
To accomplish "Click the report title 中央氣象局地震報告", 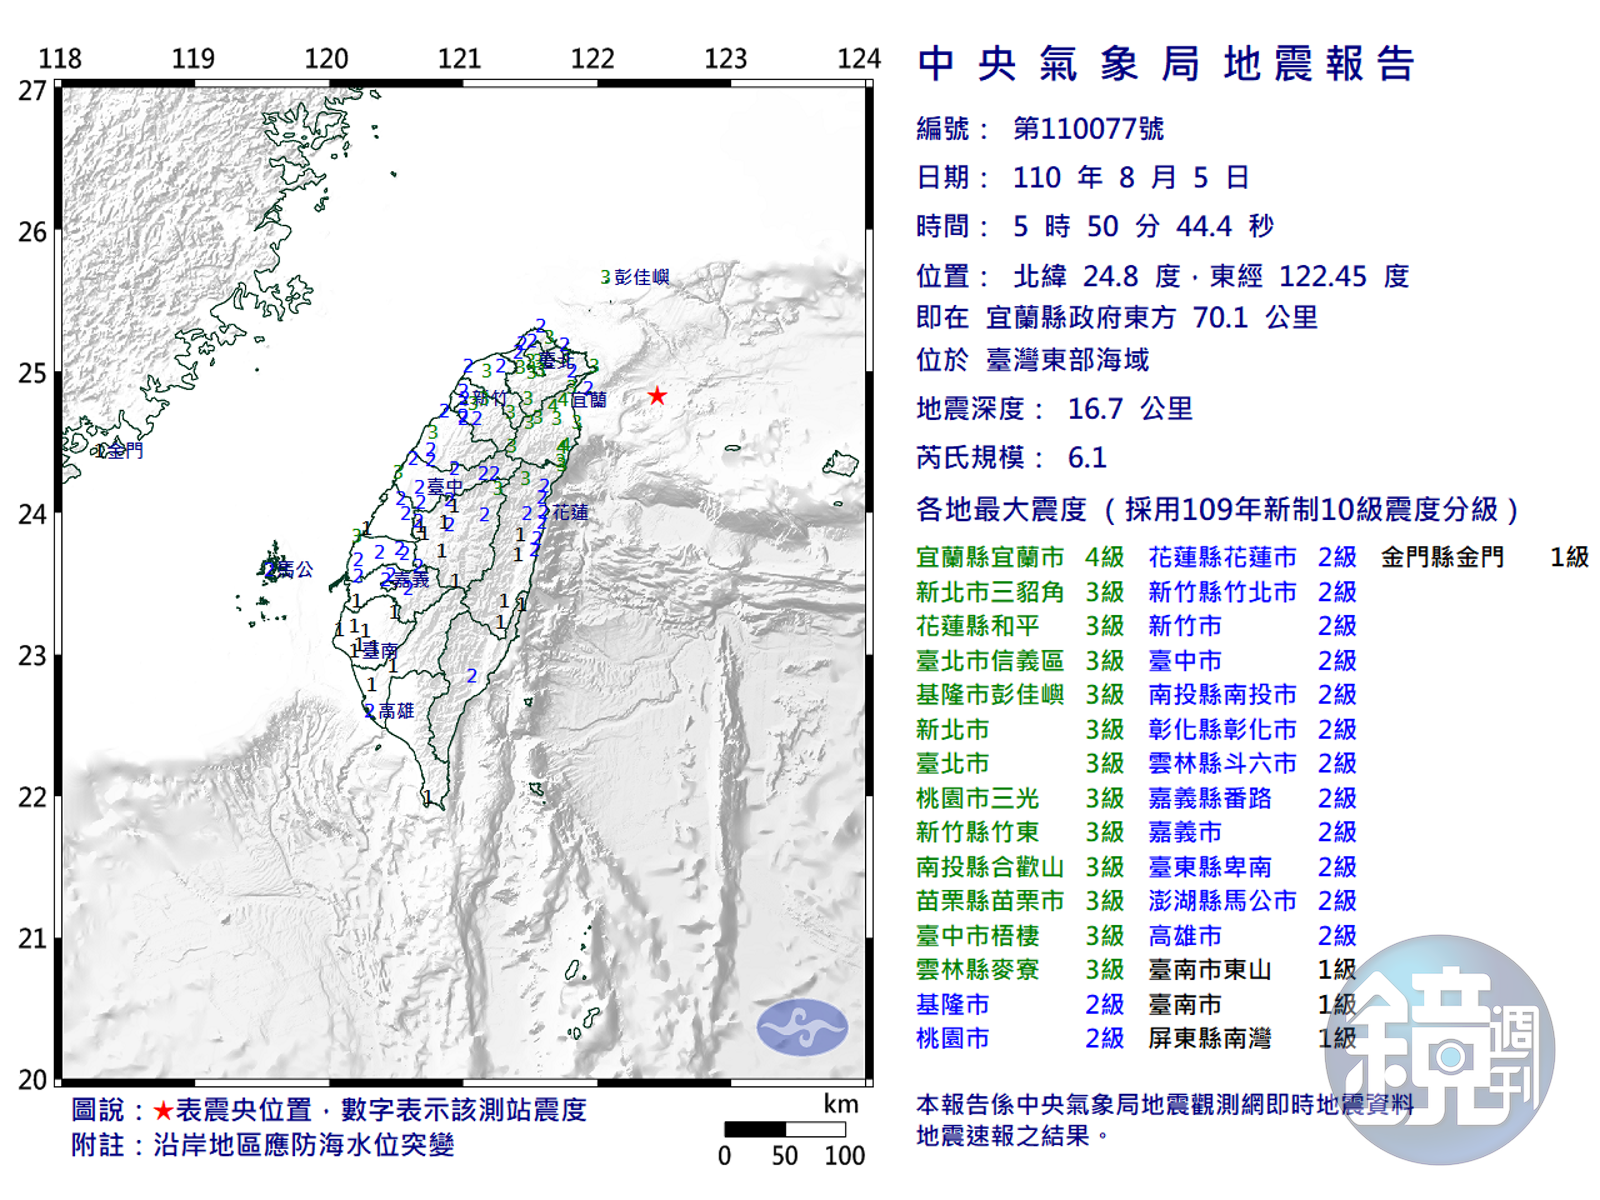I will click(1166, 64).
